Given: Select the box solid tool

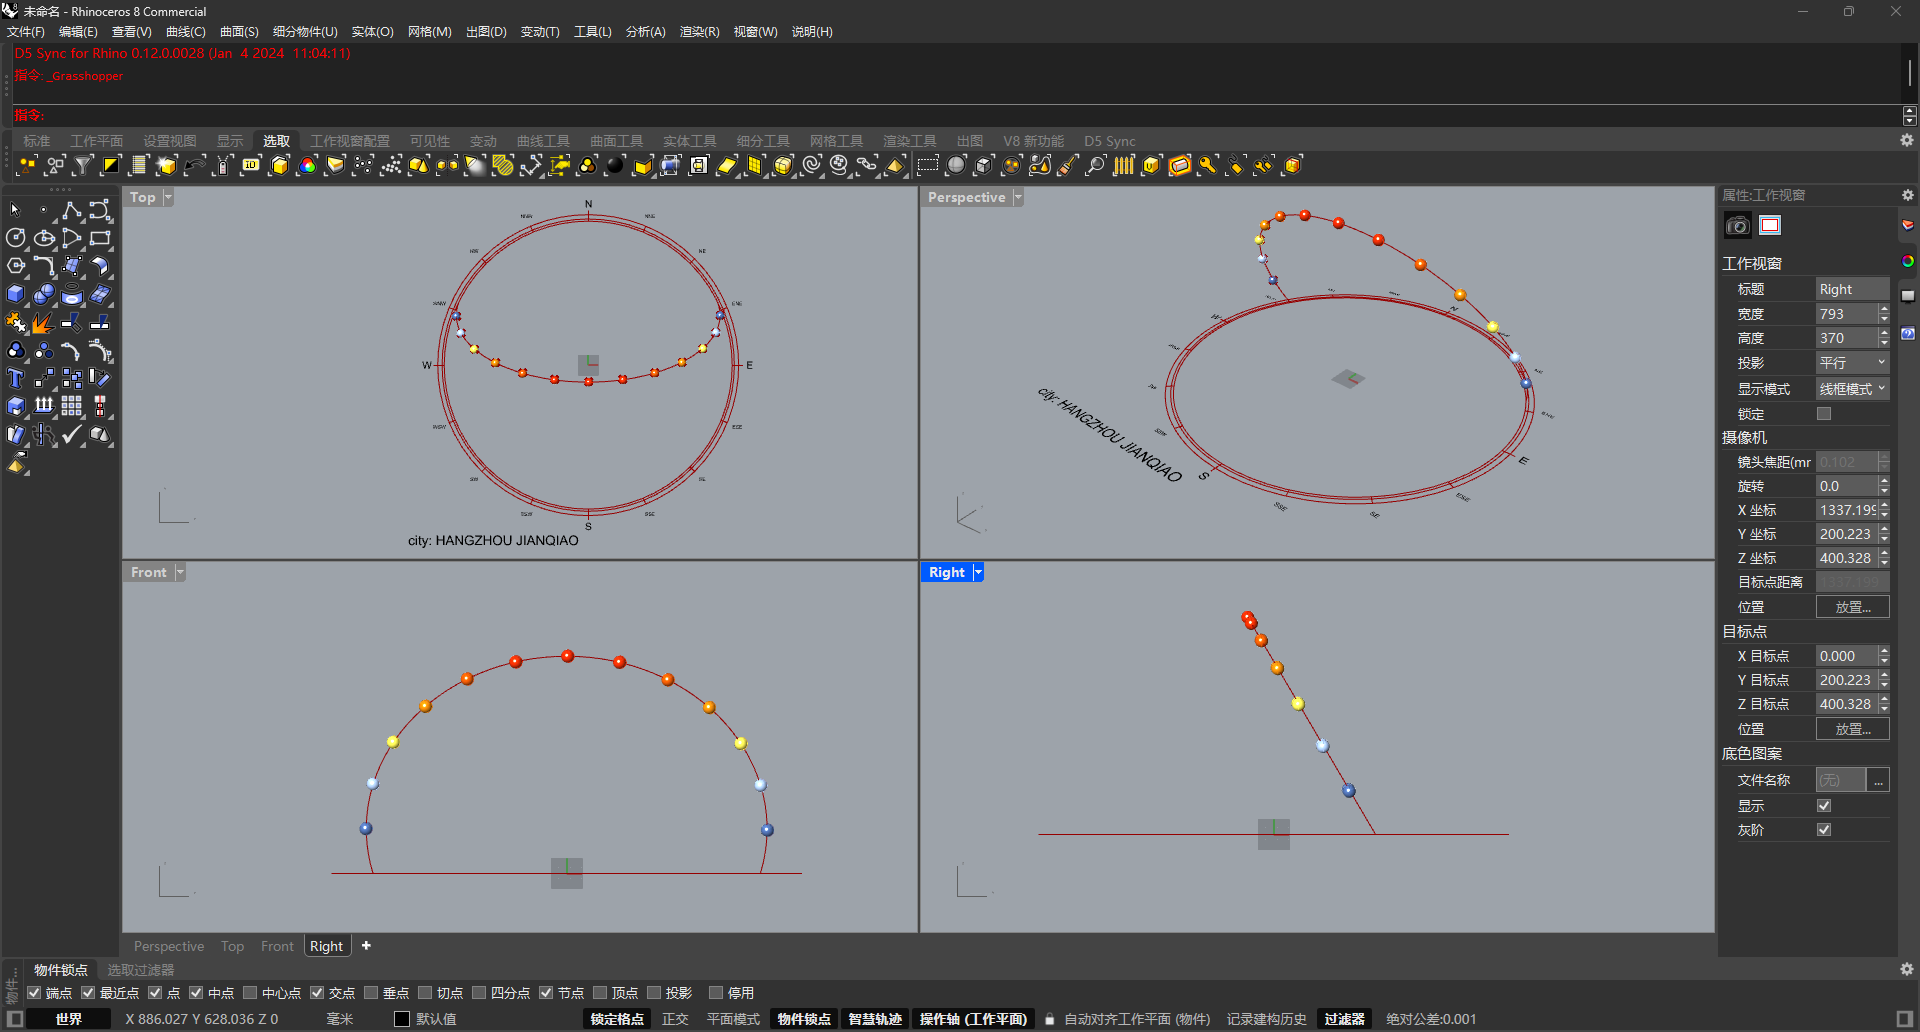Looking at the screenshot, I should click(15, 294).
